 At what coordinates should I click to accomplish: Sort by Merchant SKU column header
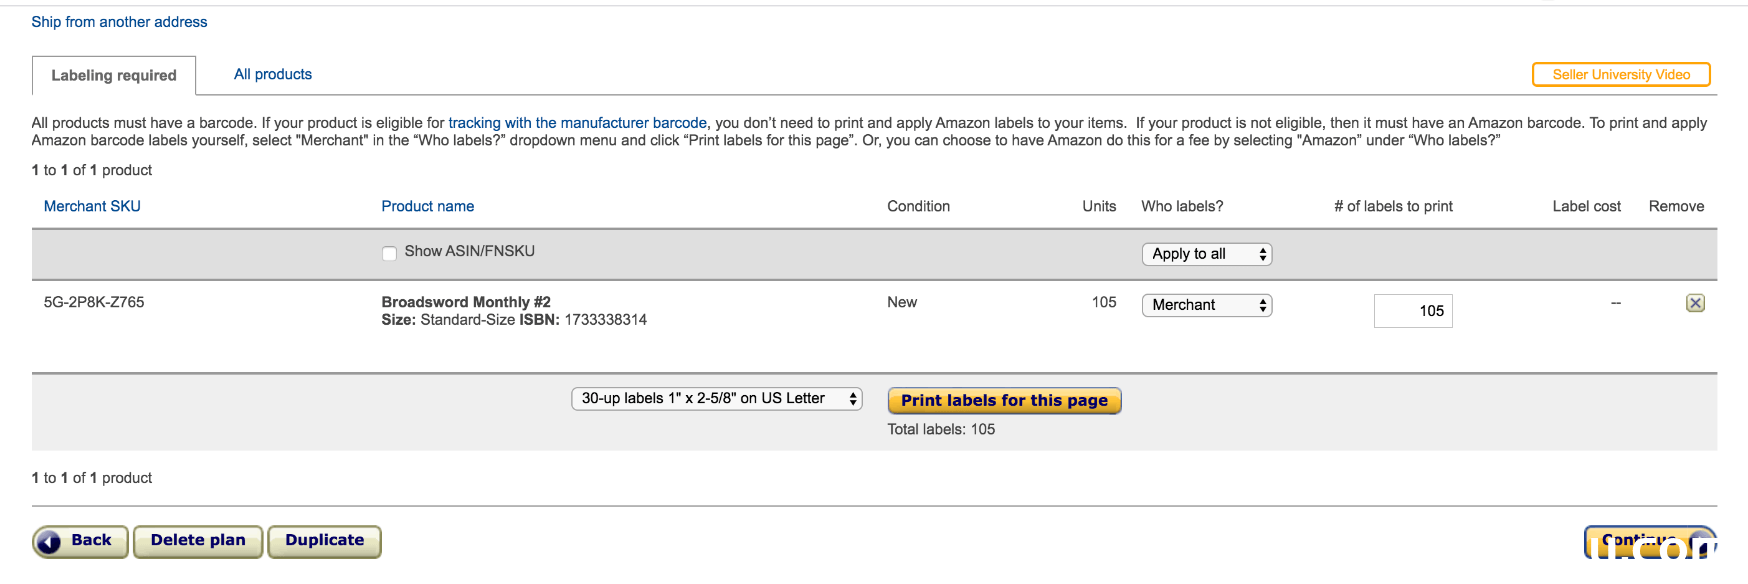92,206
